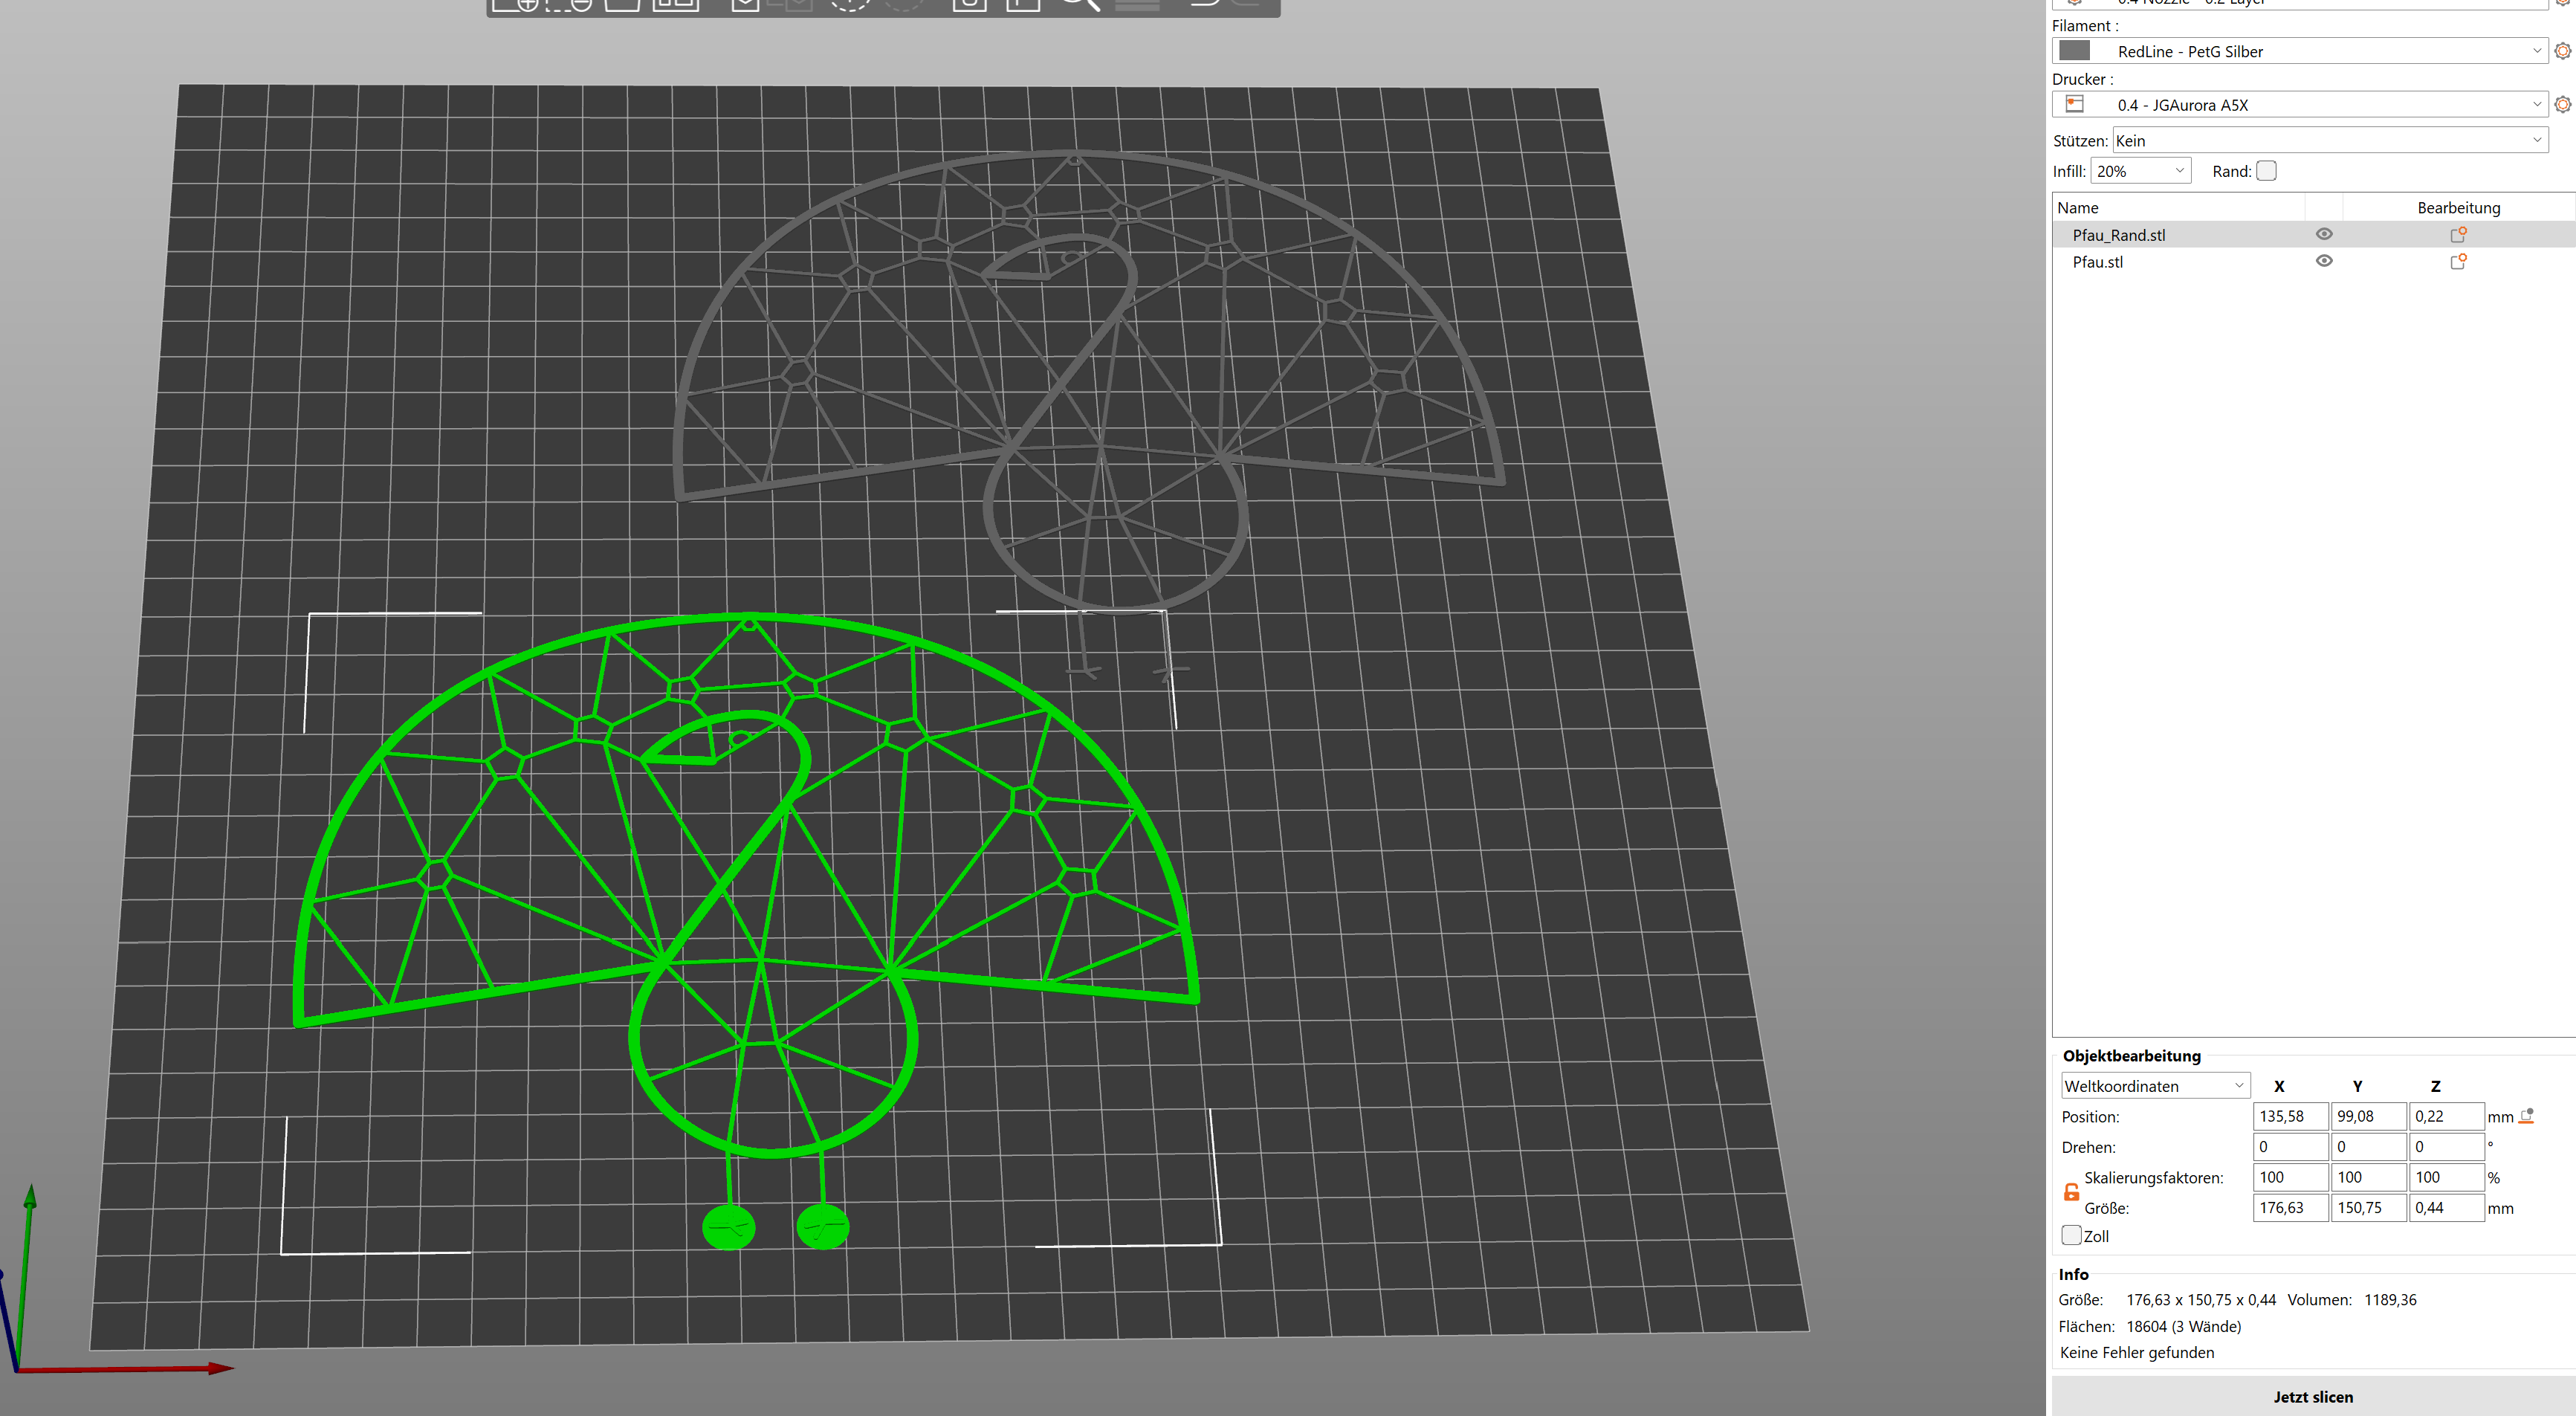Open the Weltkoordinaten coordinate system dropdown
This screenshot has width=2576, height=1416.
(x=2155, y=1086)
